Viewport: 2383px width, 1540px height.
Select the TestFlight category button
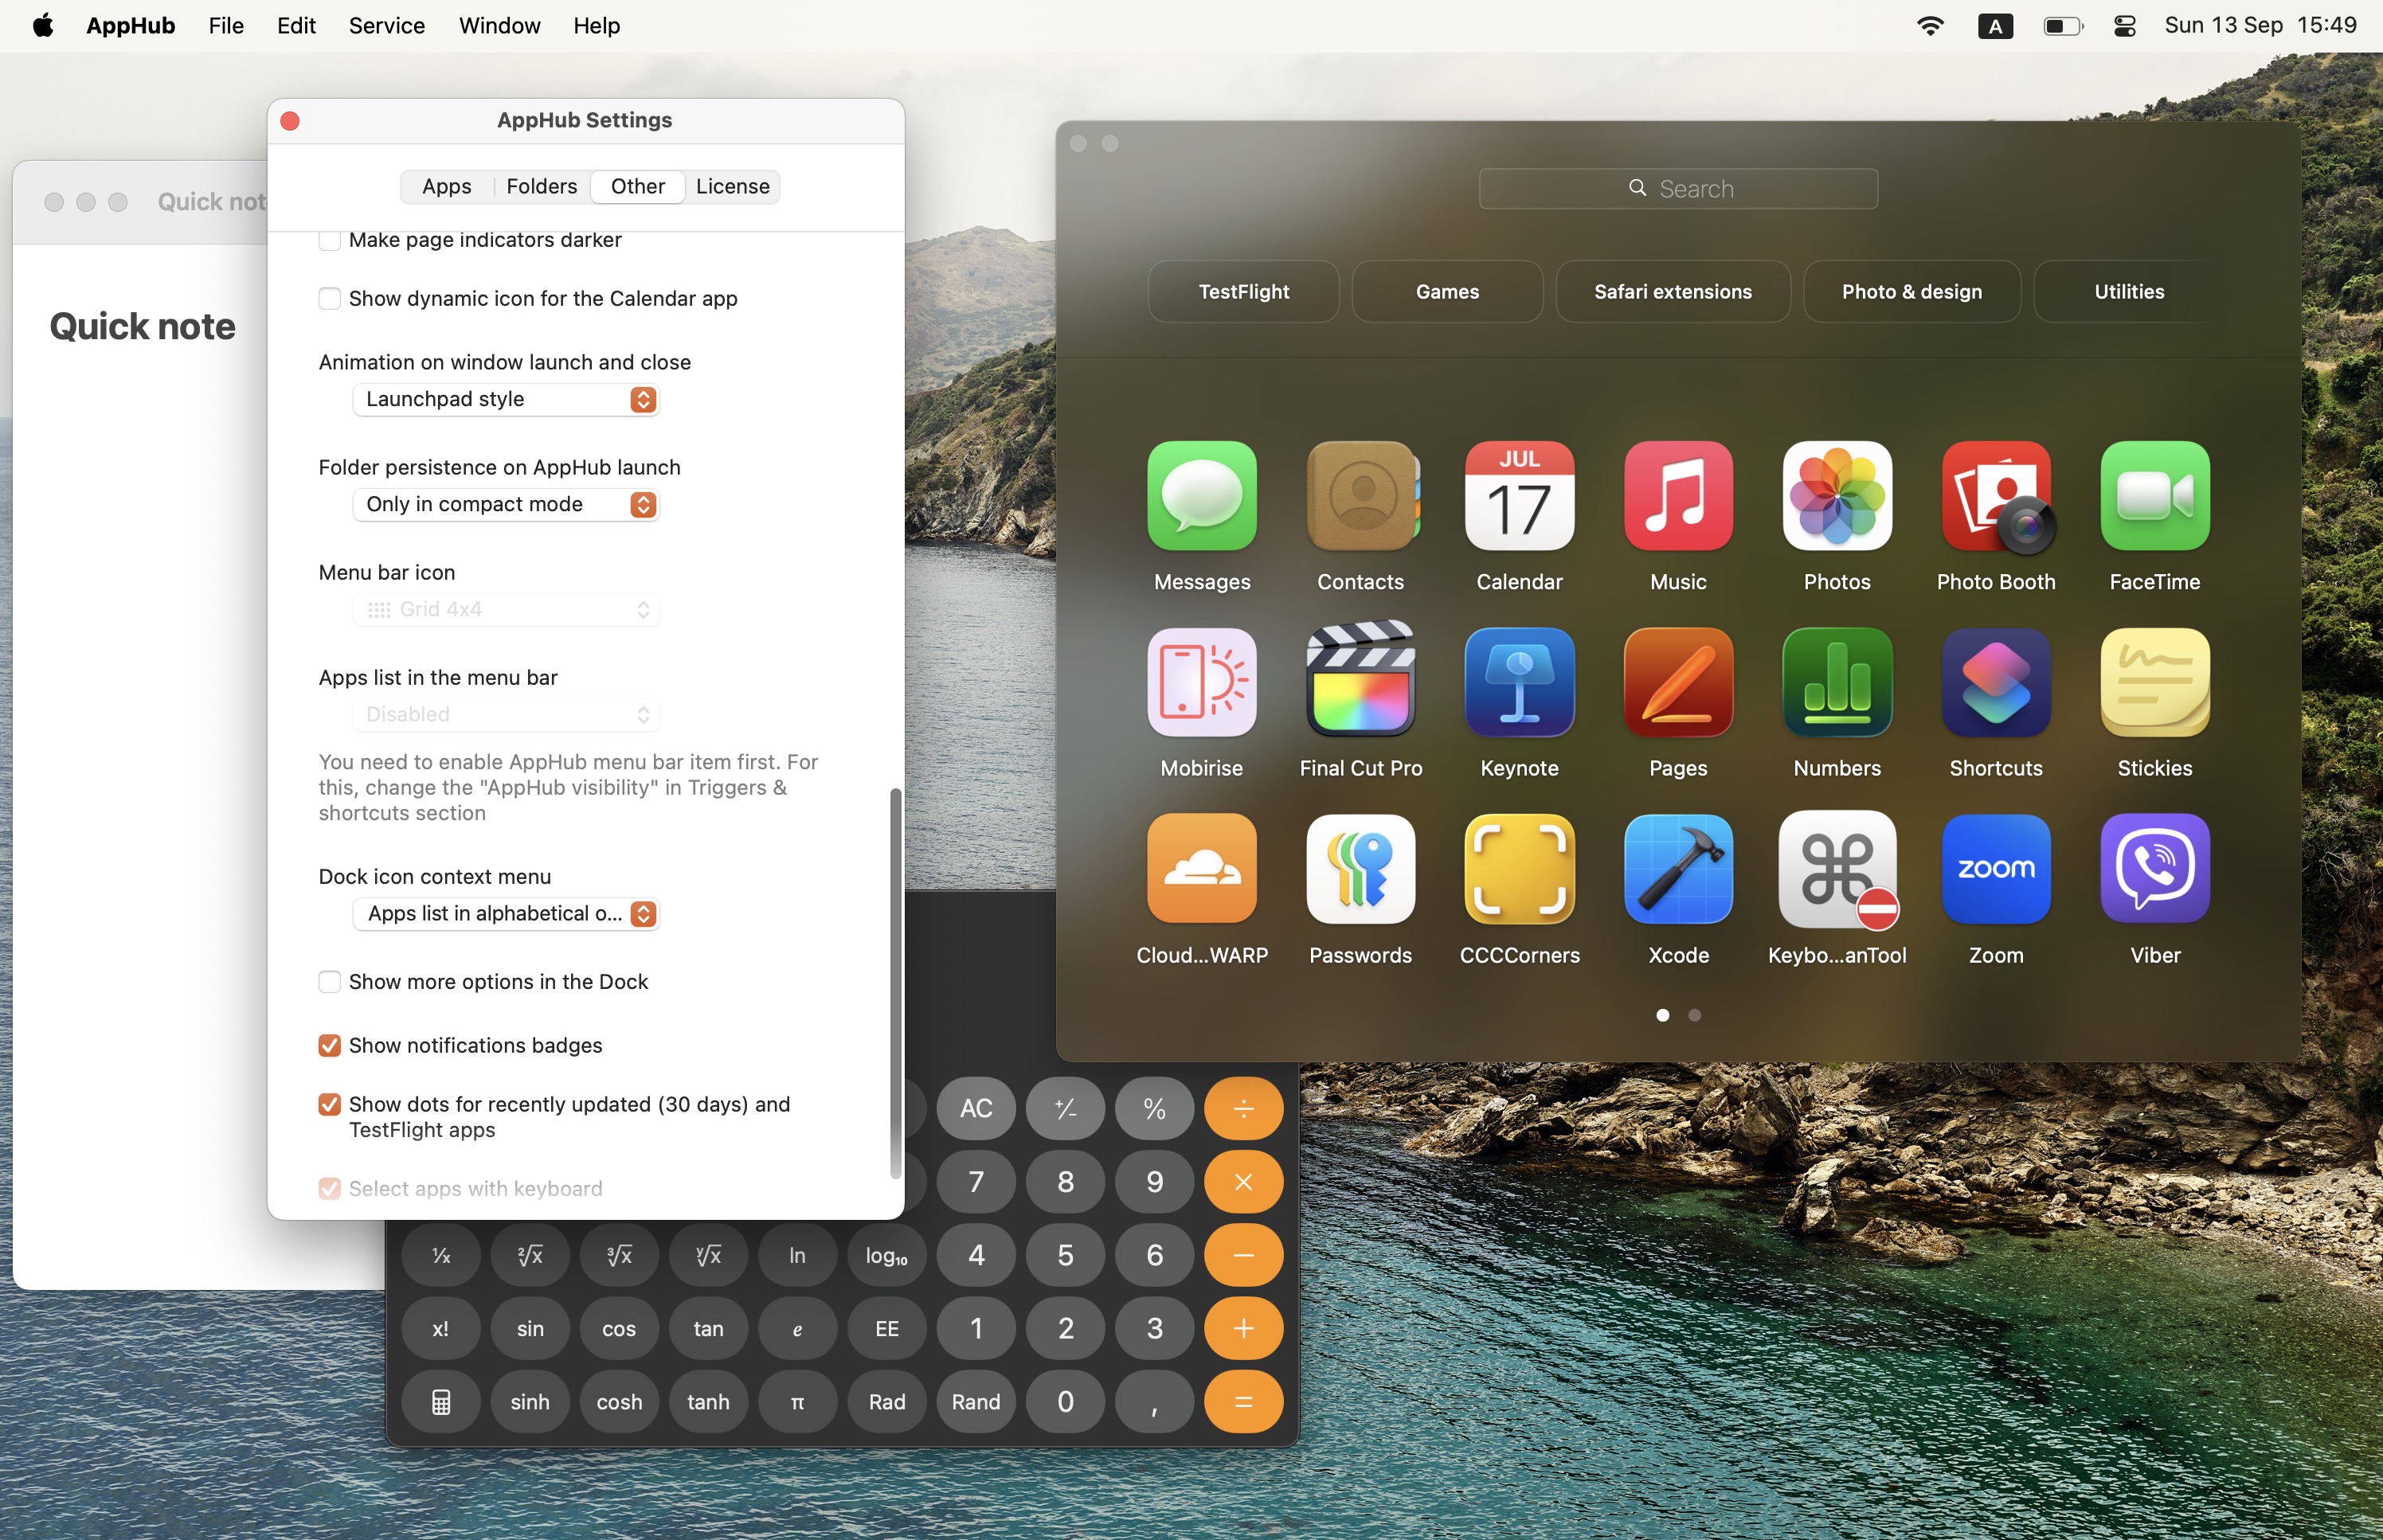(x=1244, y=292)
